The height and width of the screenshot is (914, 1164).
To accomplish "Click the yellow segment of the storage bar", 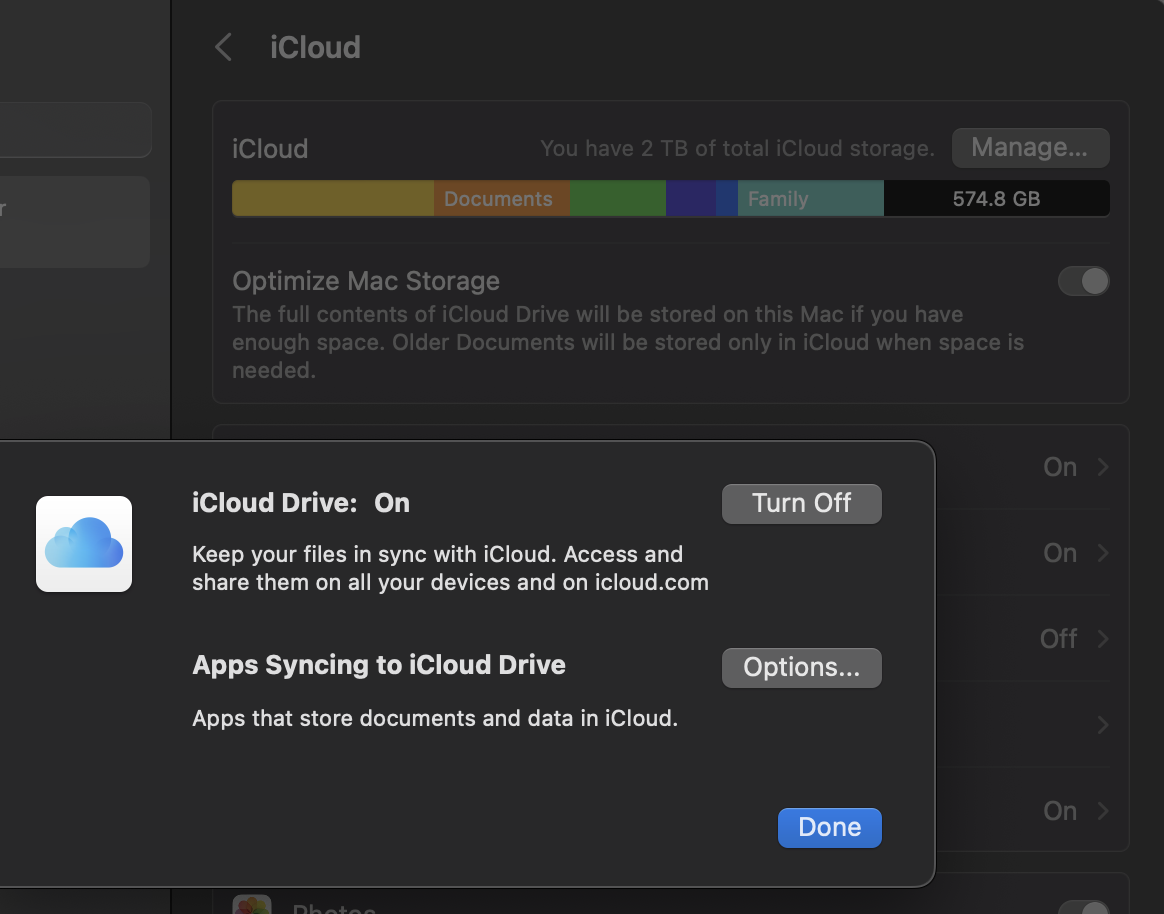I will (332, 199).
